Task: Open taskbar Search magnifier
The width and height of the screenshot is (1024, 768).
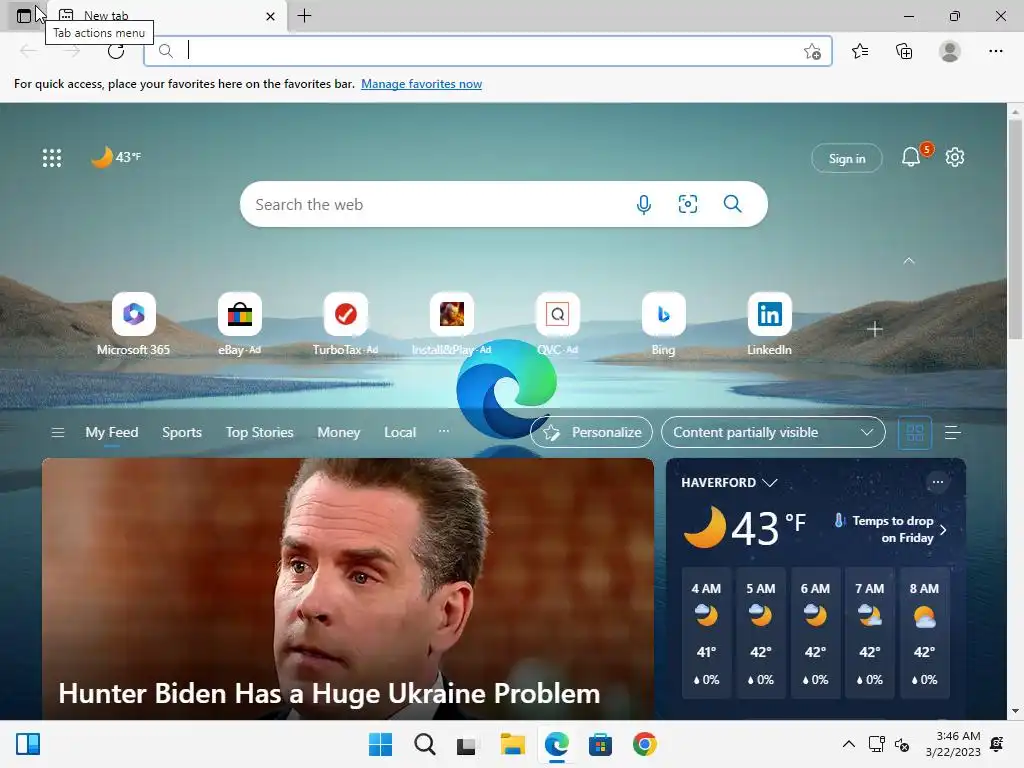Action: point(424,744)
